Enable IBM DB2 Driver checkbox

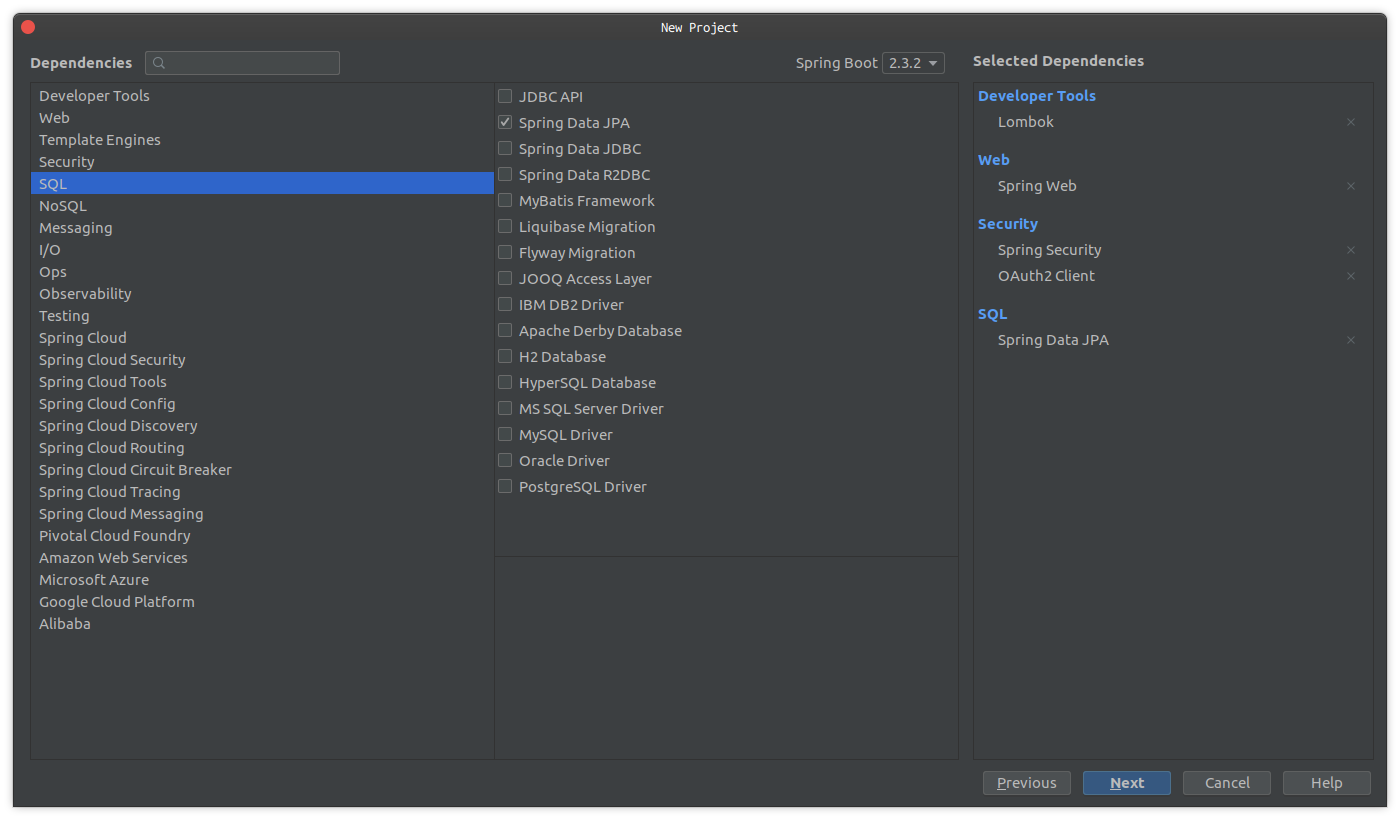click(x=505, y=305)
